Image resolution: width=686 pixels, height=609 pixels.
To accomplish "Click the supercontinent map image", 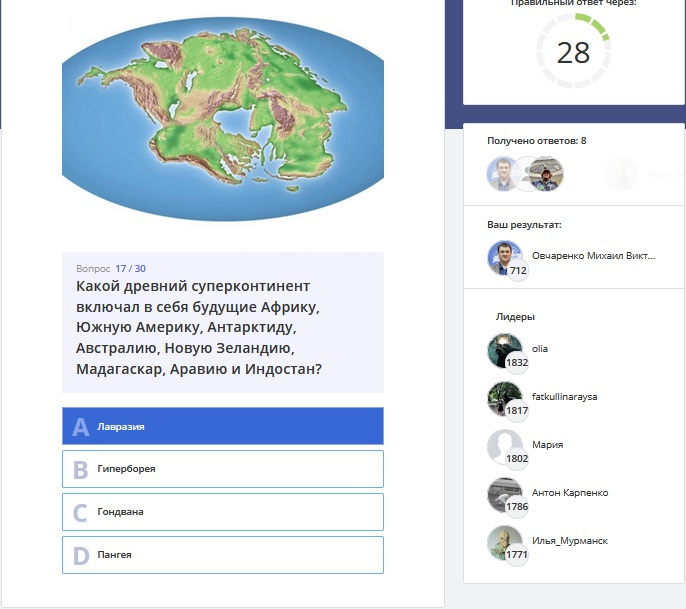I will tap(223, 119).
